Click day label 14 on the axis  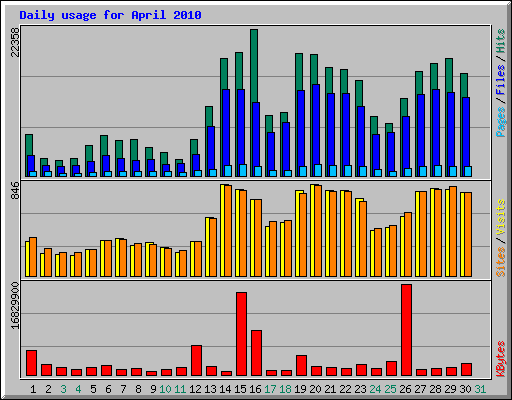[x=225, y=389]
